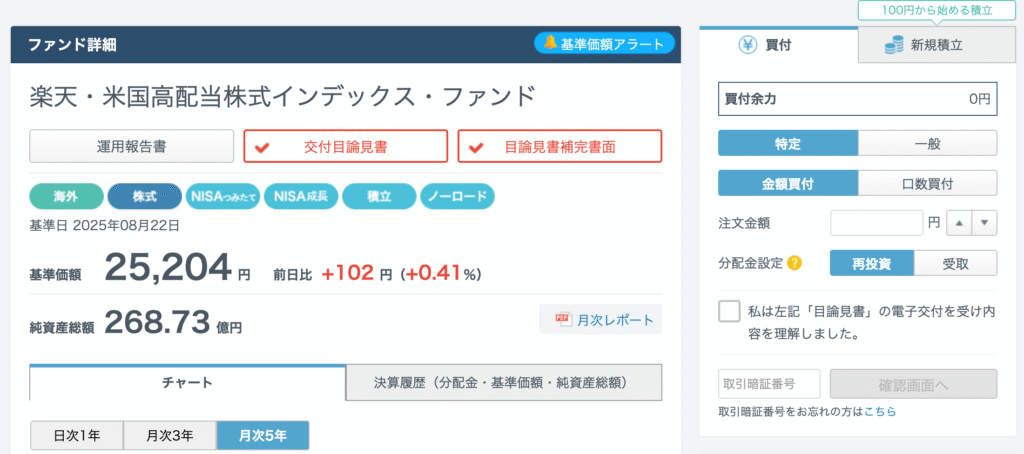Open the 運用報告書 document

point(131,146)
